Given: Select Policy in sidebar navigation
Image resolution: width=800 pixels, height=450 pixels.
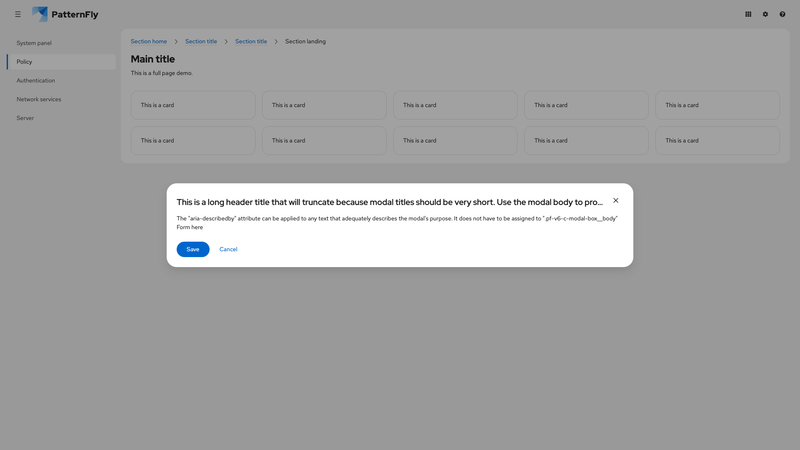Looking at the screenshot, I should pyautogui.click(x=61, y=62).
